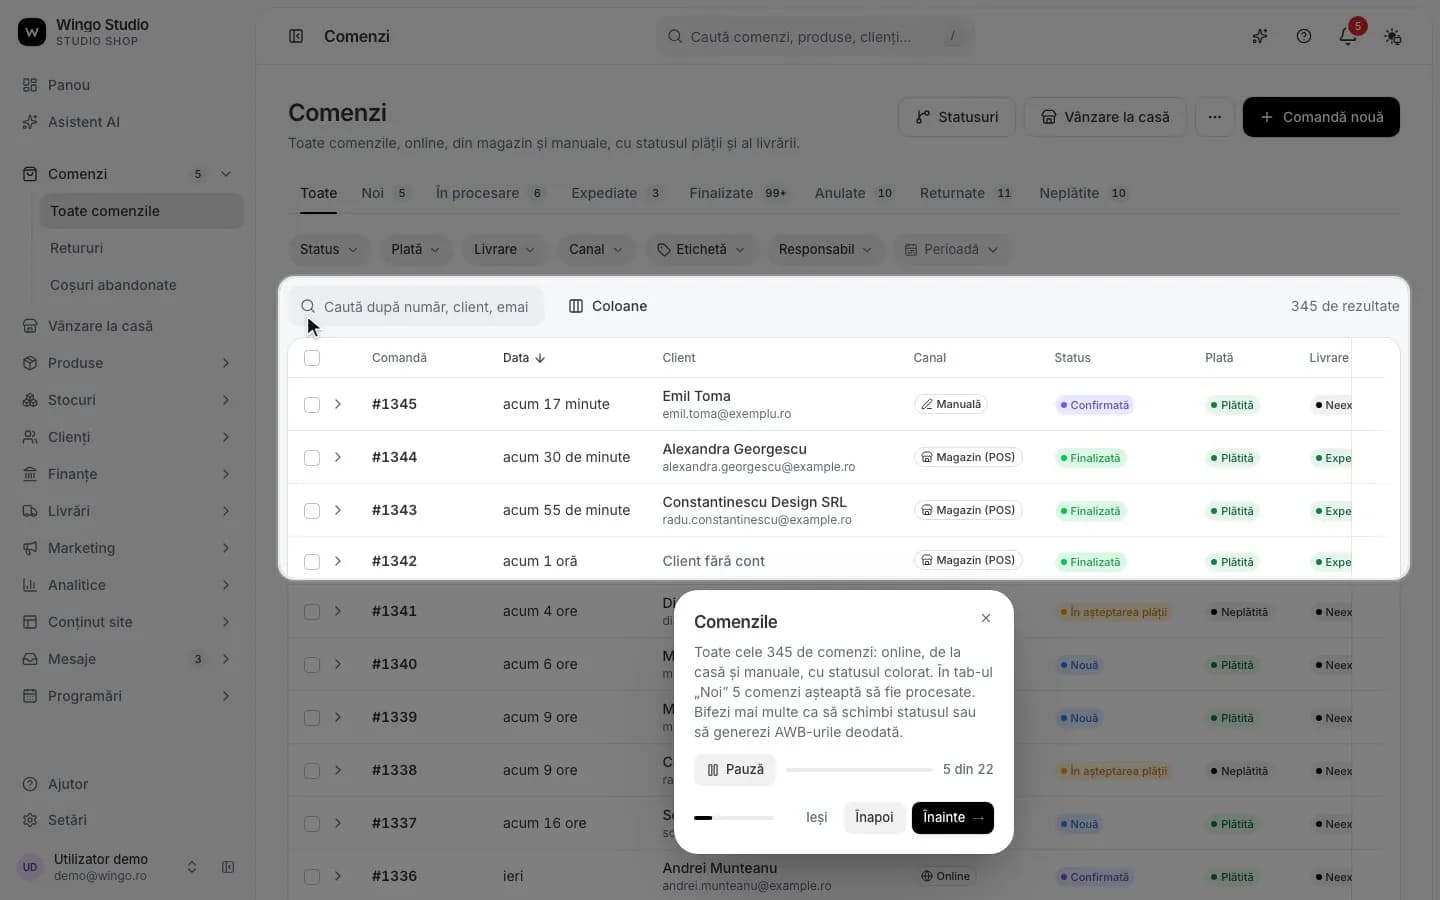
Task: Toggle the select-all checkbox in table header
Action: (312, 358)
